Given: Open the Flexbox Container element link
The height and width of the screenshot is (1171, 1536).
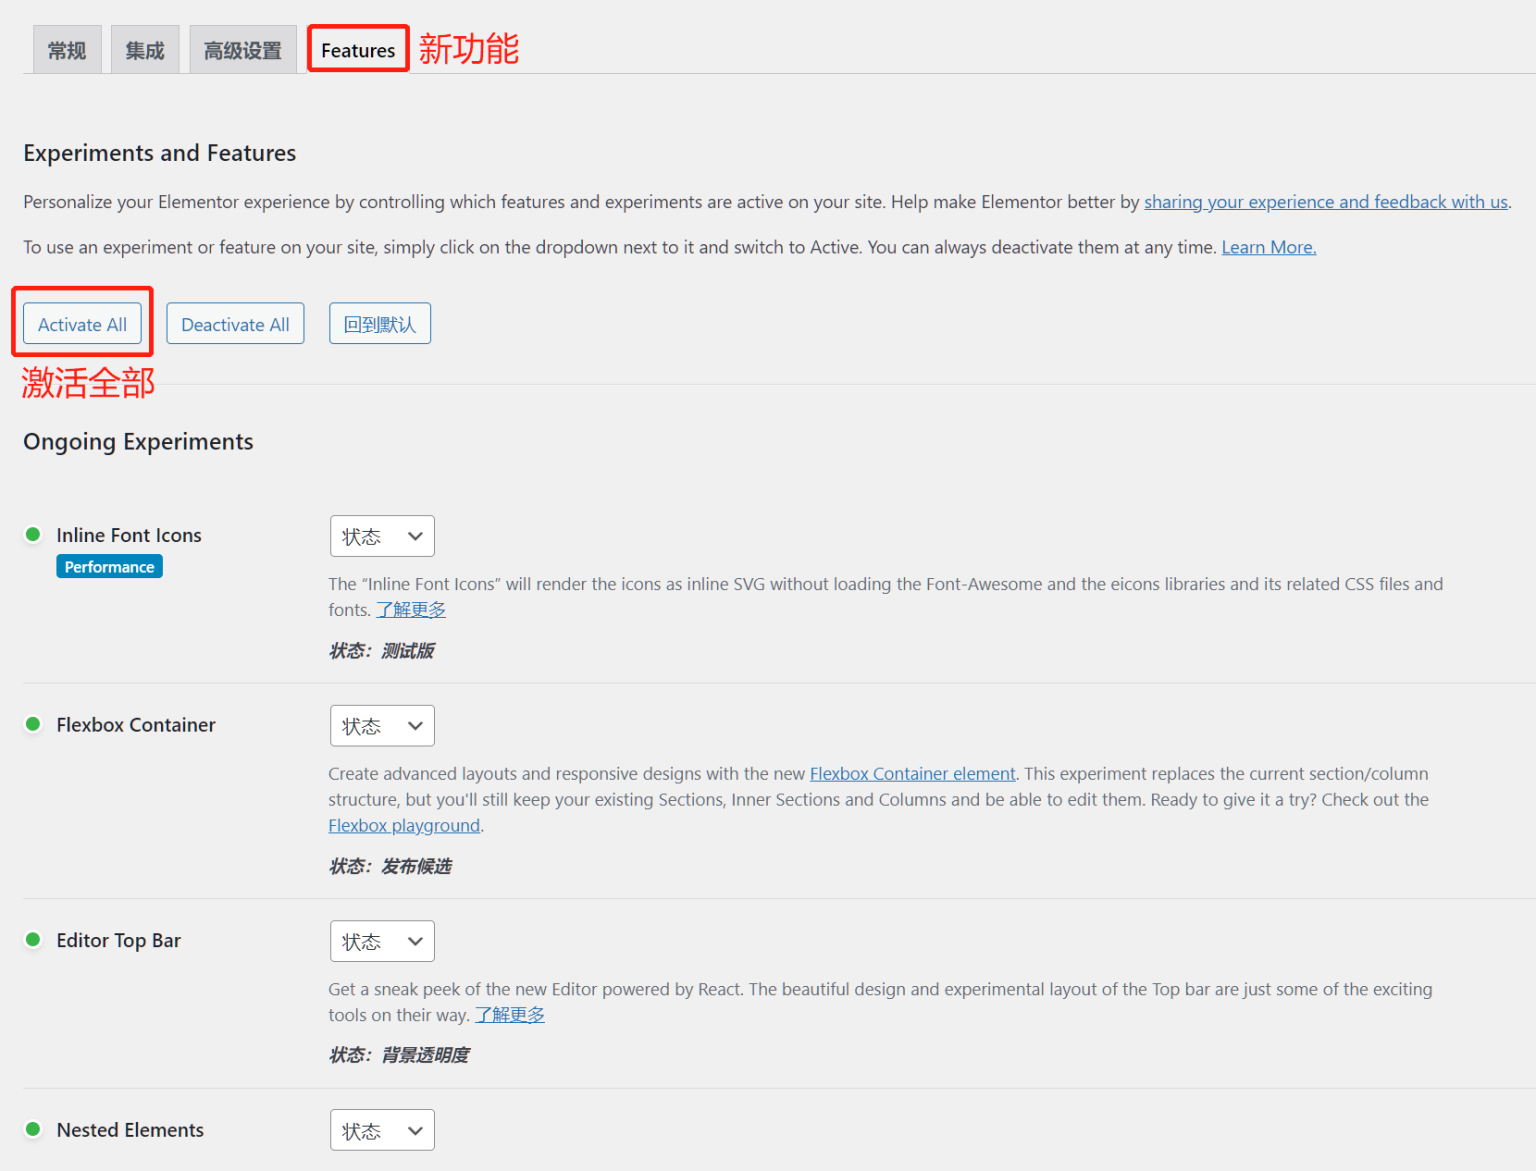Looking at the screenshot, I should coord(912,773).
